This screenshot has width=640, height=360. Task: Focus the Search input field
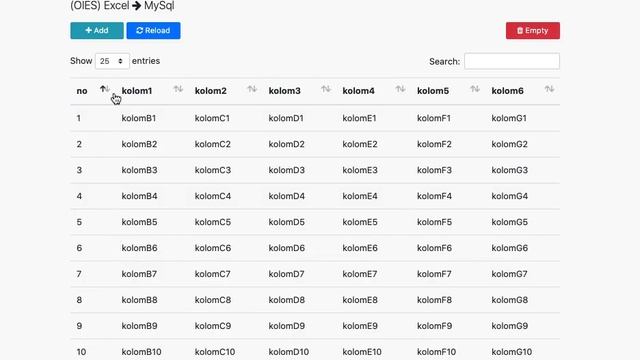tap(512, 61)
